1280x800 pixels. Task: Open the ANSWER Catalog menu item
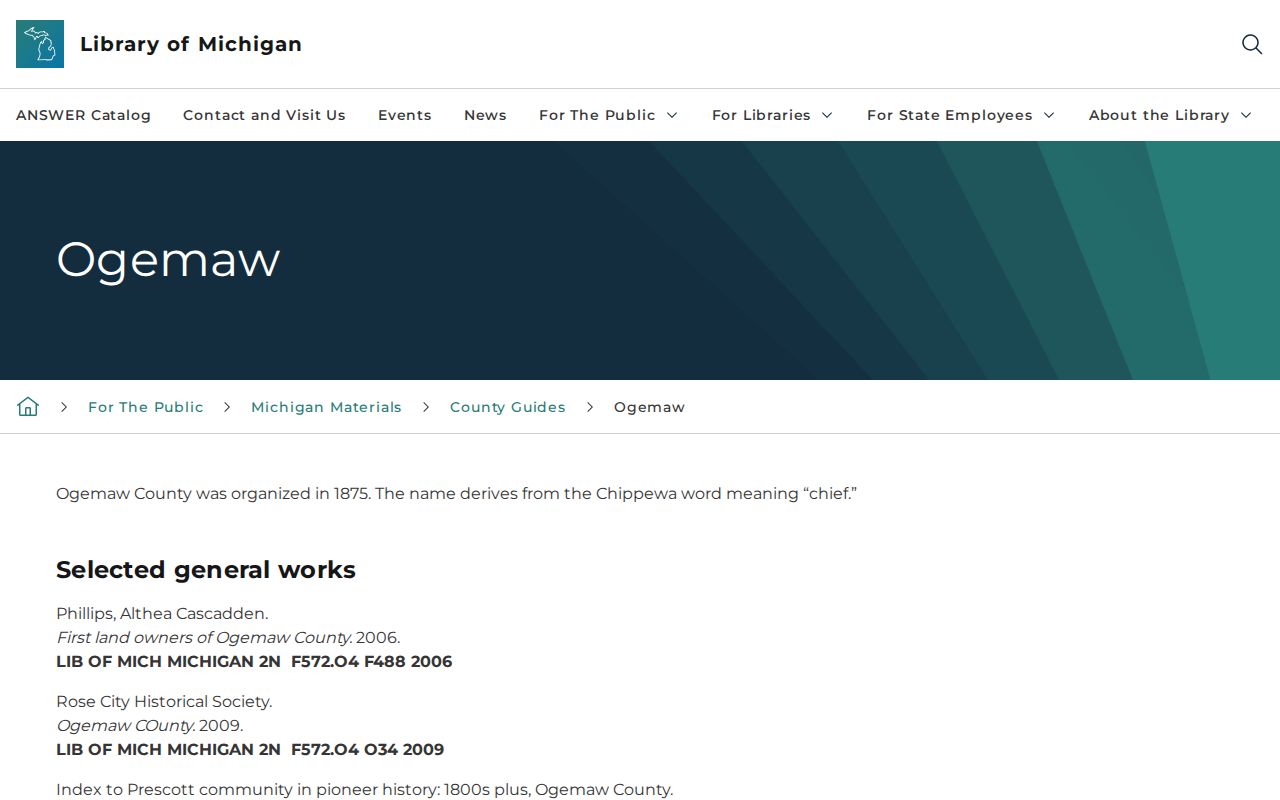[x=83, y=115]
